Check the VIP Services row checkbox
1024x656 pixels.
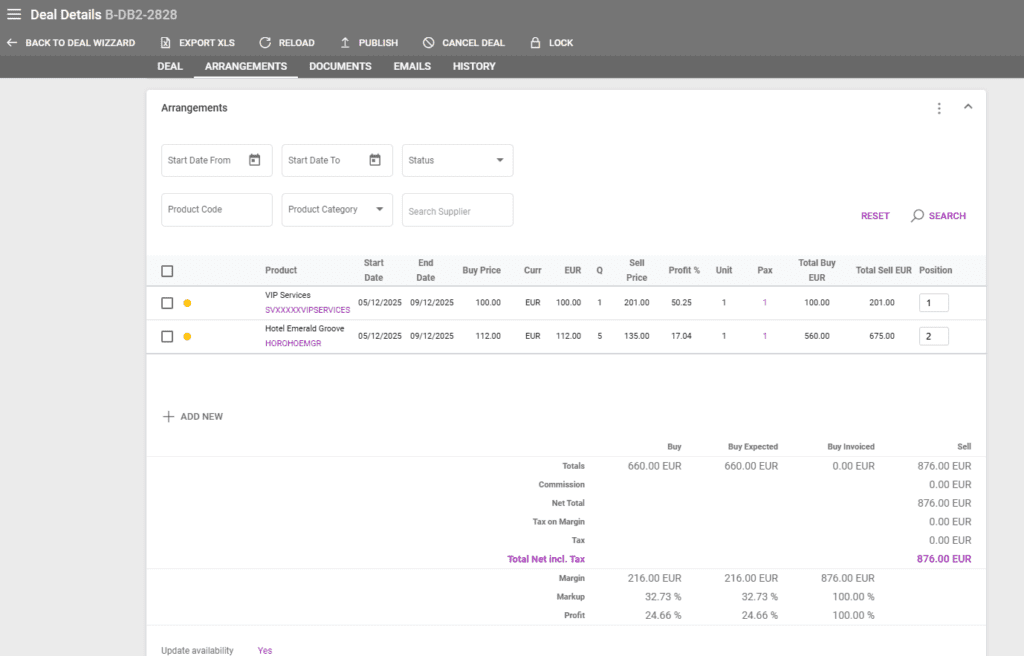pyautogui.click(x=167, y=303)
